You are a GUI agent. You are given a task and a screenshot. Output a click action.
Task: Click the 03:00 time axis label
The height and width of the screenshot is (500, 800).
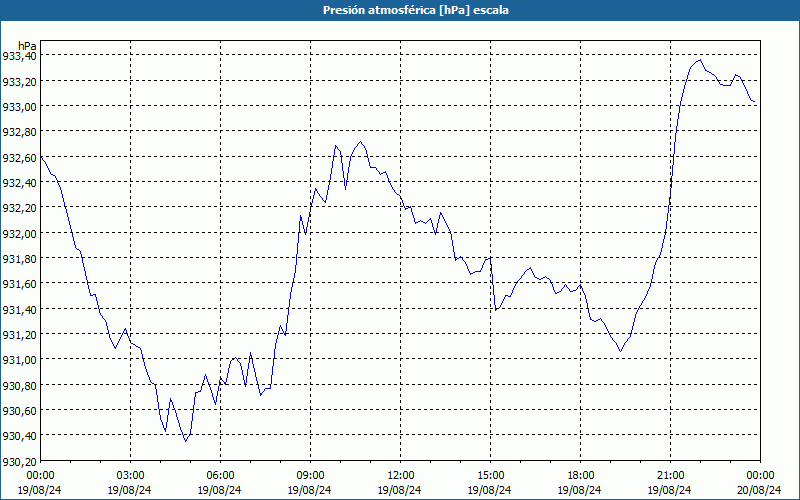130,475
